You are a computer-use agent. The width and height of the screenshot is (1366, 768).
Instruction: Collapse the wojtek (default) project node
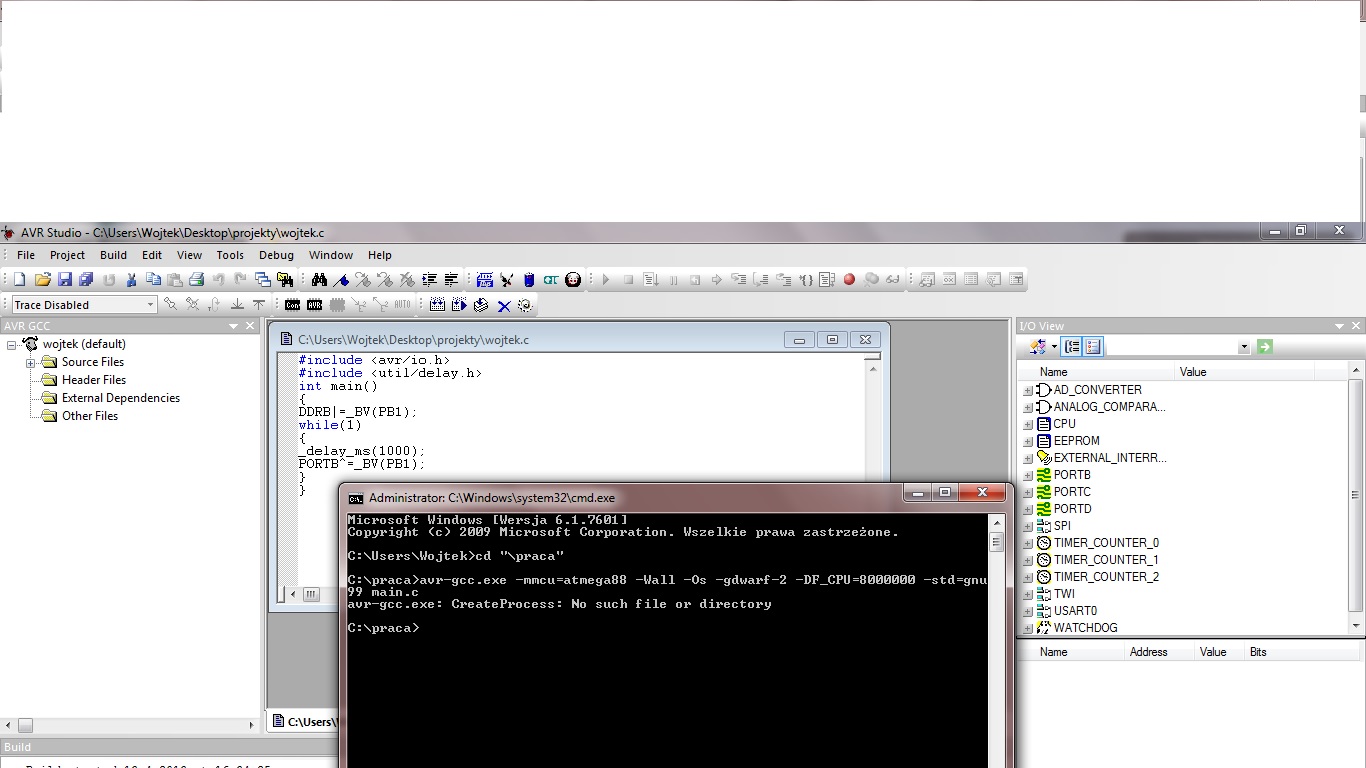pos(12,345)
